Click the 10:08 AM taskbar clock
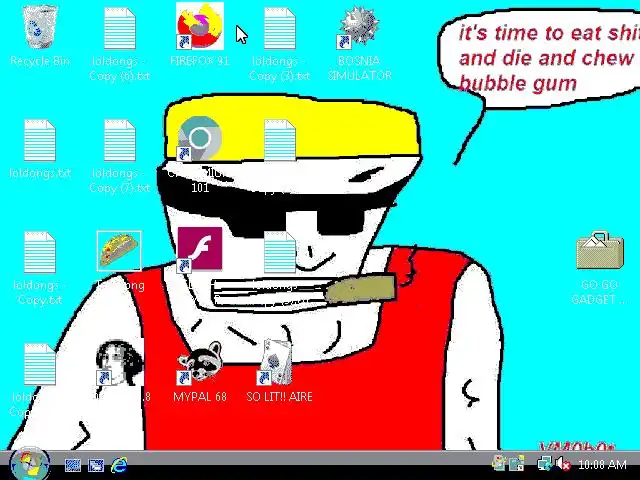This screenshot has height=480, width=640. pyautogui.click(x=602, y=464)
